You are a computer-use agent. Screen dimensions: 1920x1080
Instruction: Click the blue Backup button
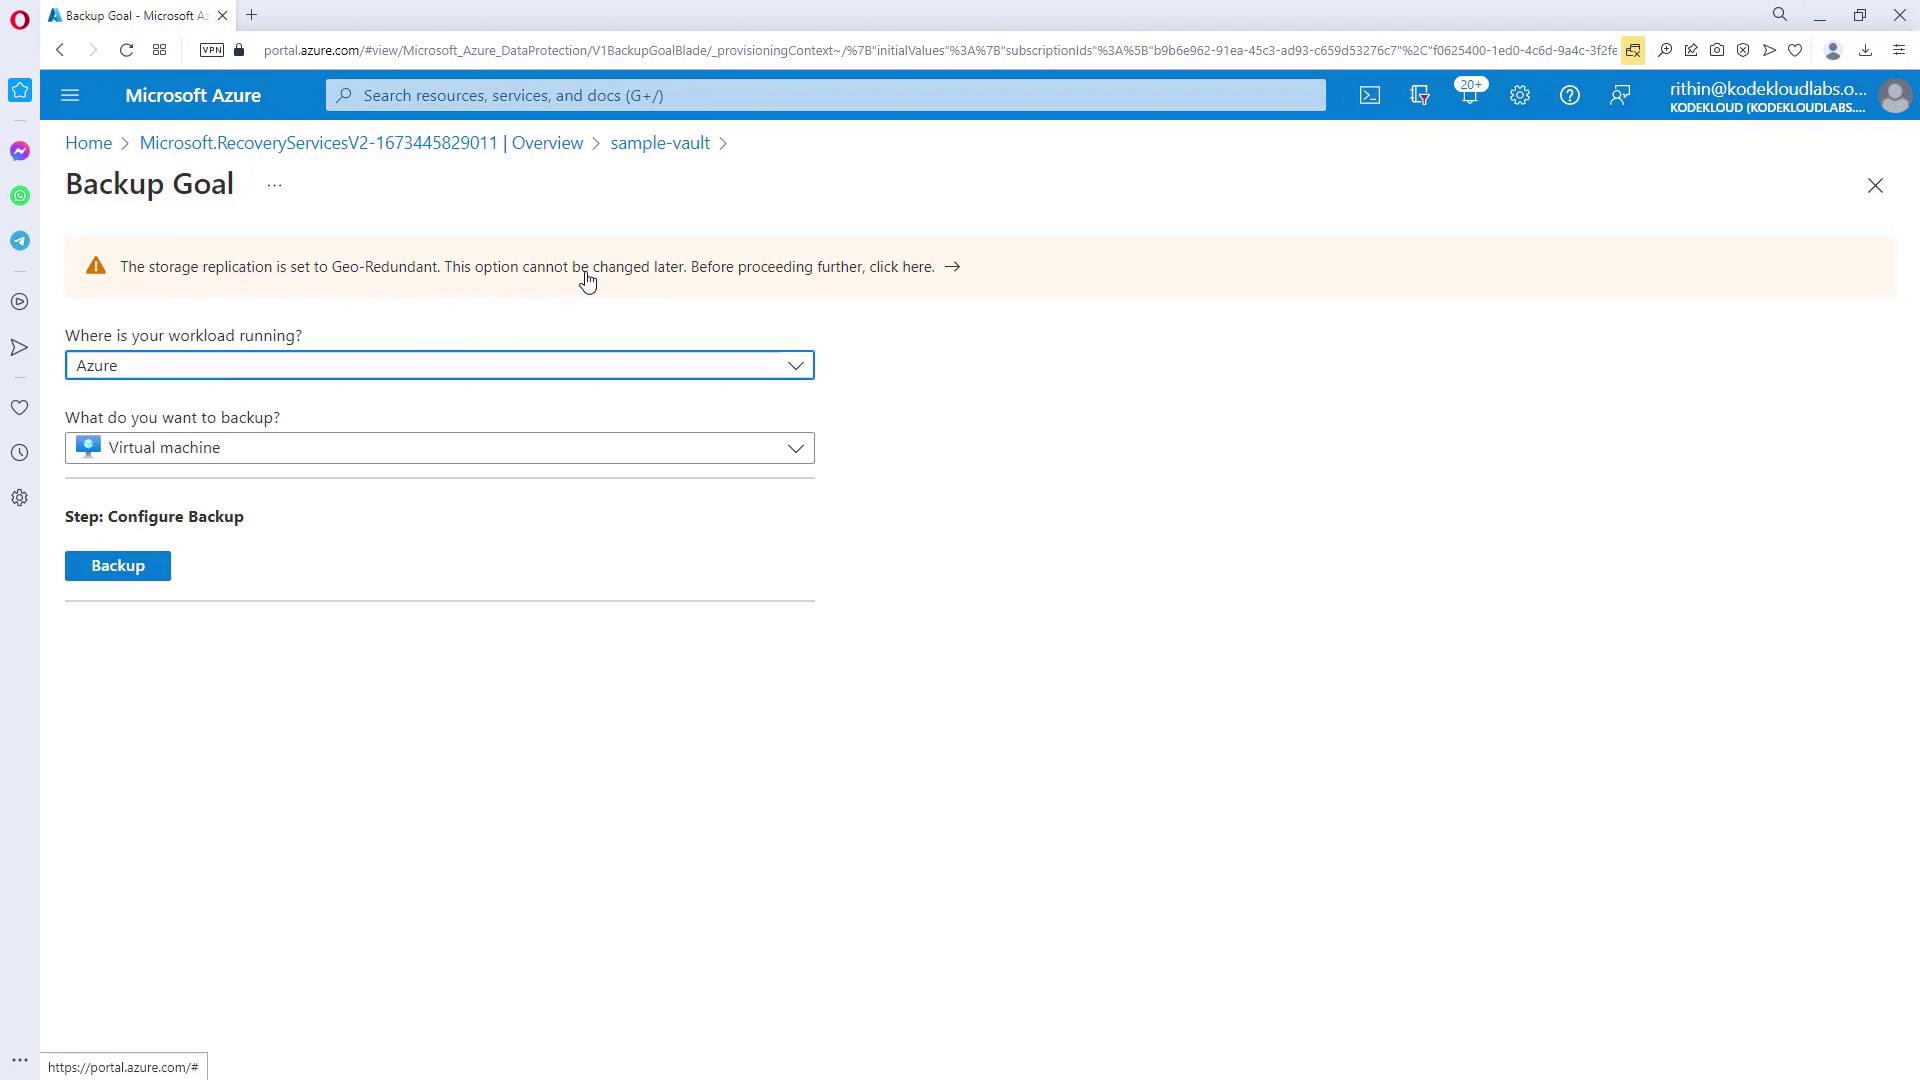pos(118,566)
